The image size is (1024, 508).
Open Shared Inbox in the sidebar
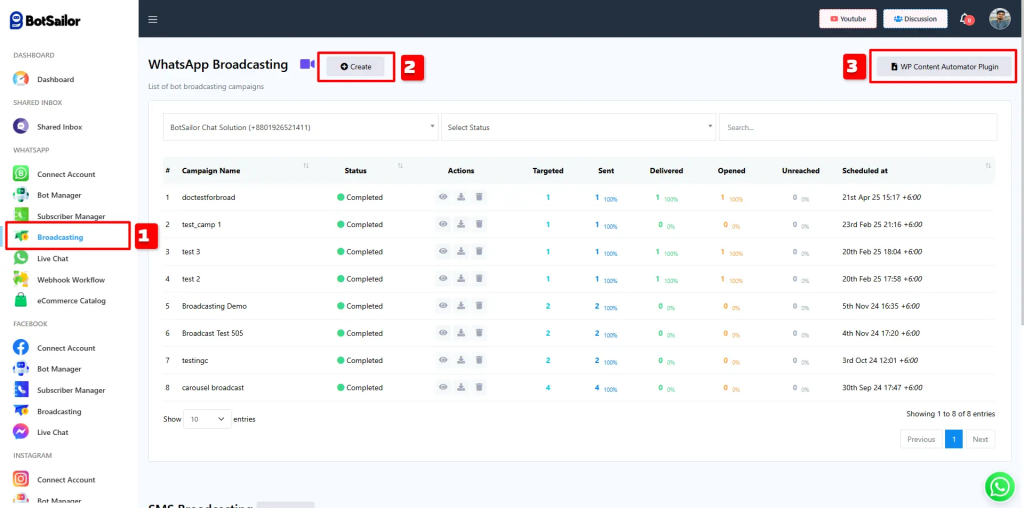point(59,127)
